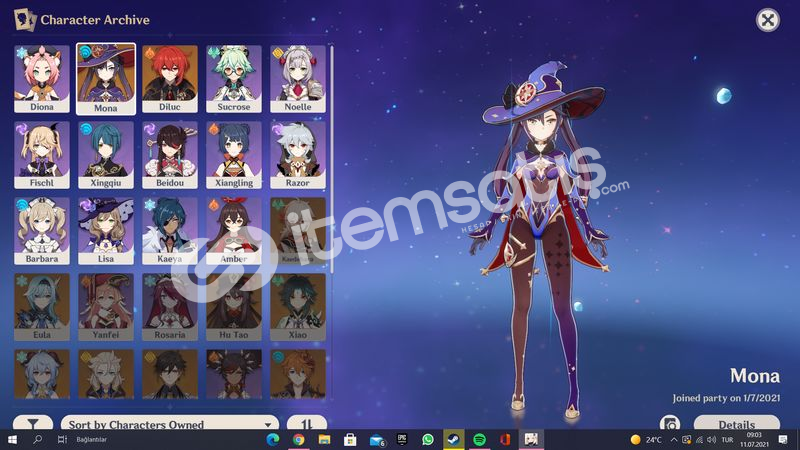Open taskbar search magnifier
Image resolution: width=800 pixels, height=450 pixels.
(37, 439)
